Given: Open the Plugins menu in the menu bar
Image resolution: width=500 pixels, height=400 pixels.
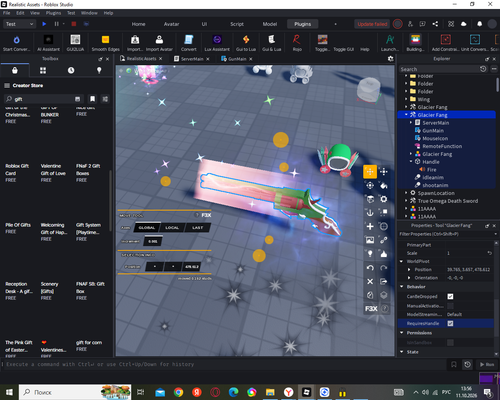Looking at the screenshot, I should (x=53, y=13).
